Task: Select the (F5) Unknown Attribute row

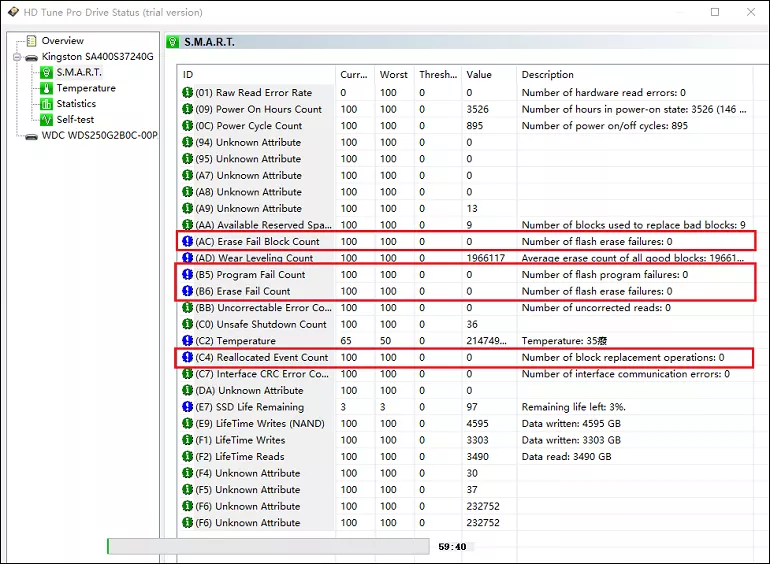Action: [x=465, y=489]
